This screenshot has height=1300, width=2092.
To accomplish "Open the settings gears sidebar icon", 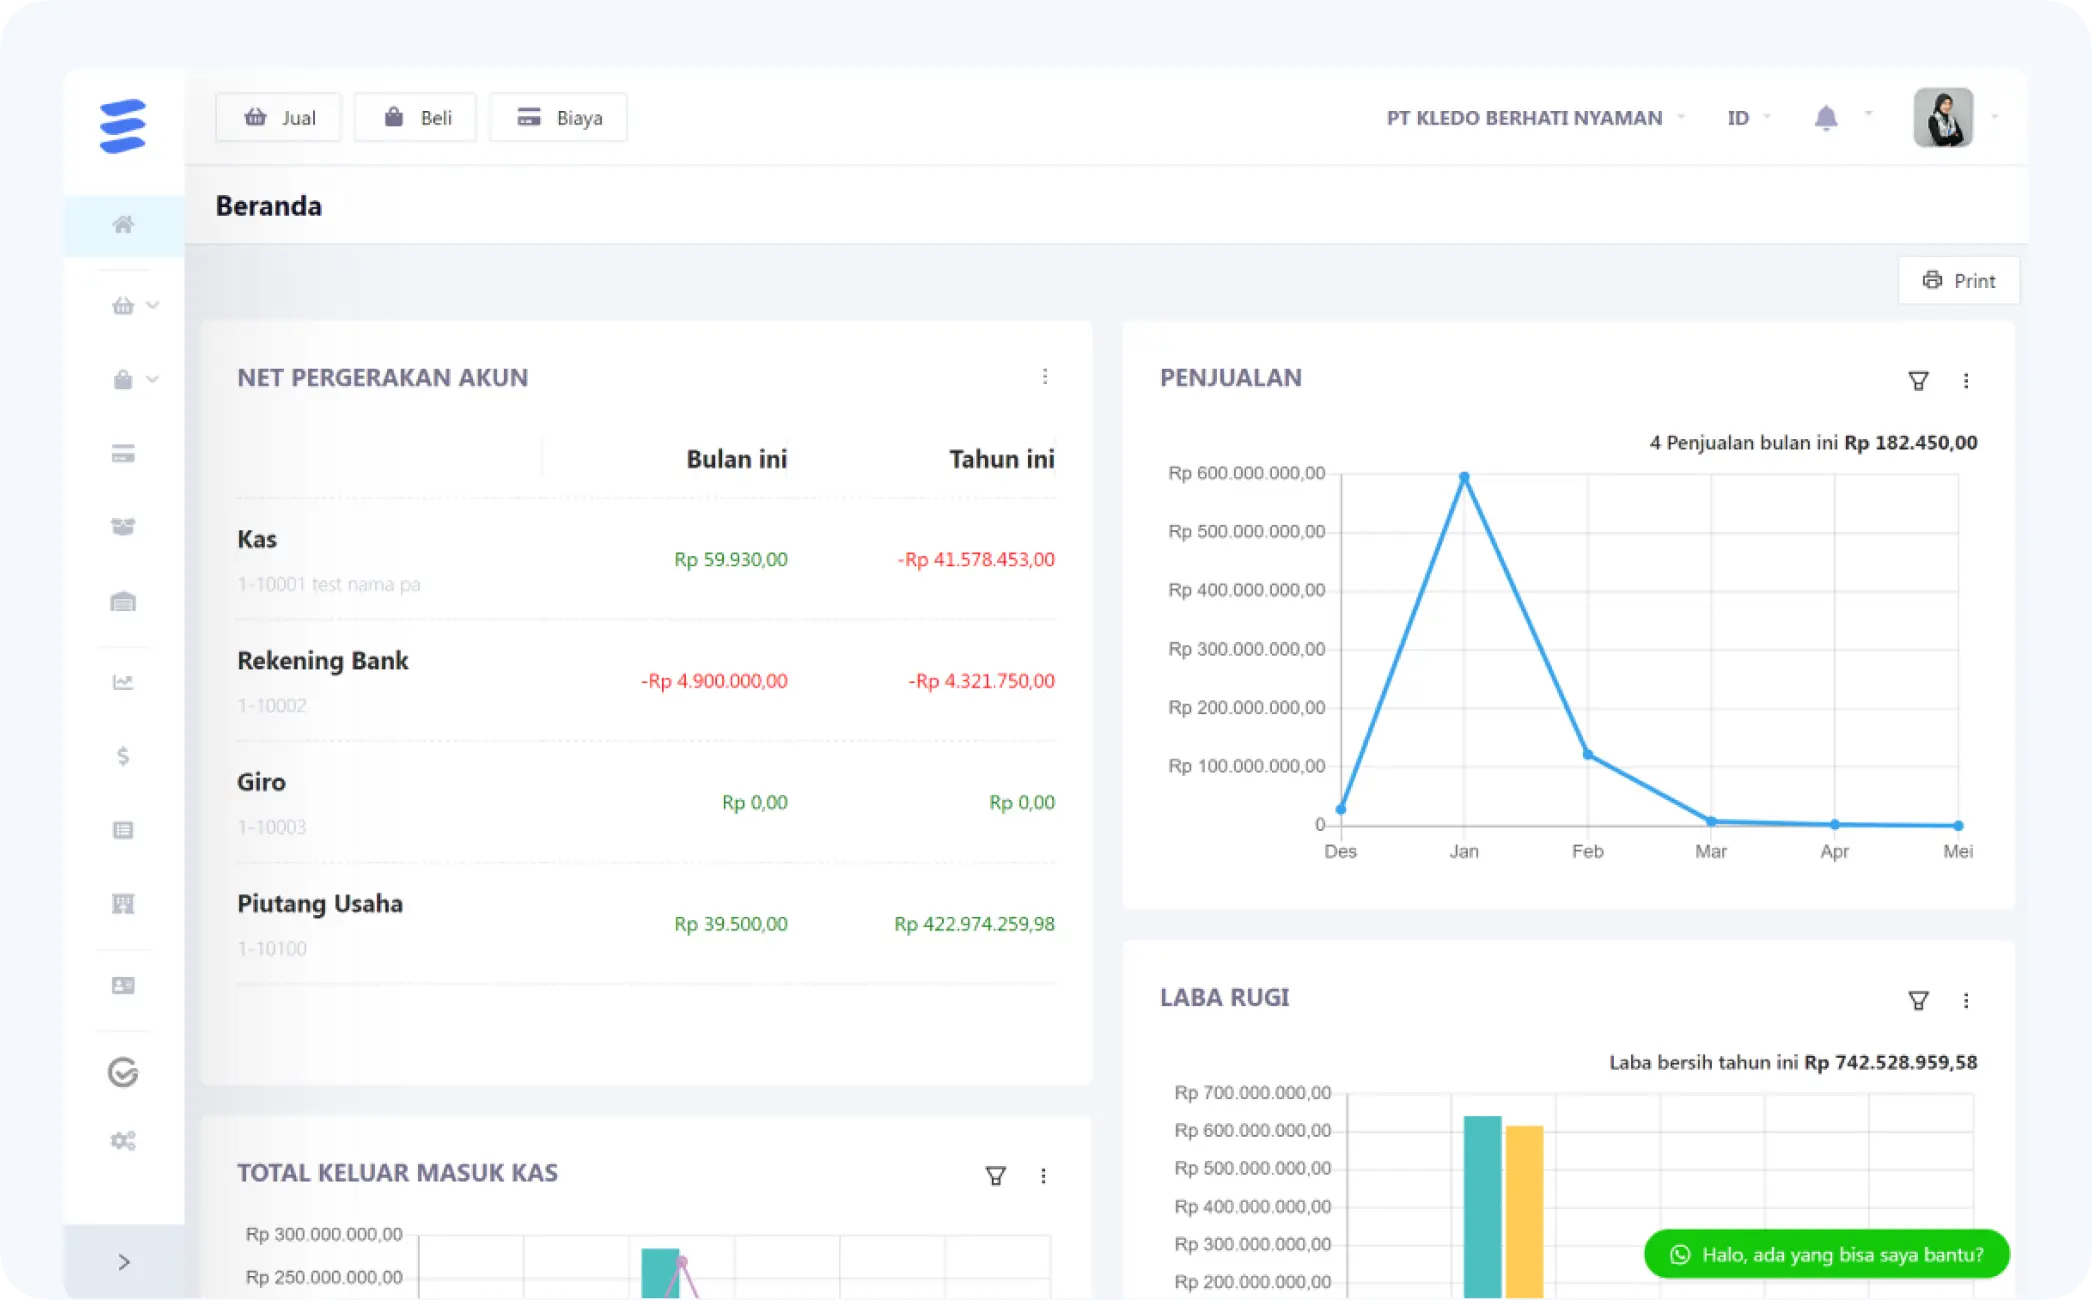I will coord(123,1141).
